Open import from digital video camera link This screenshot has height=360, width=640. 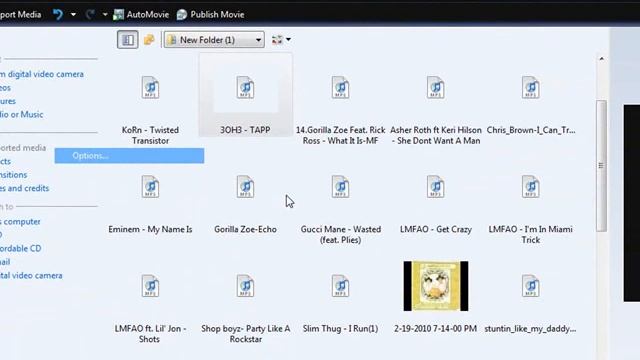42,74
